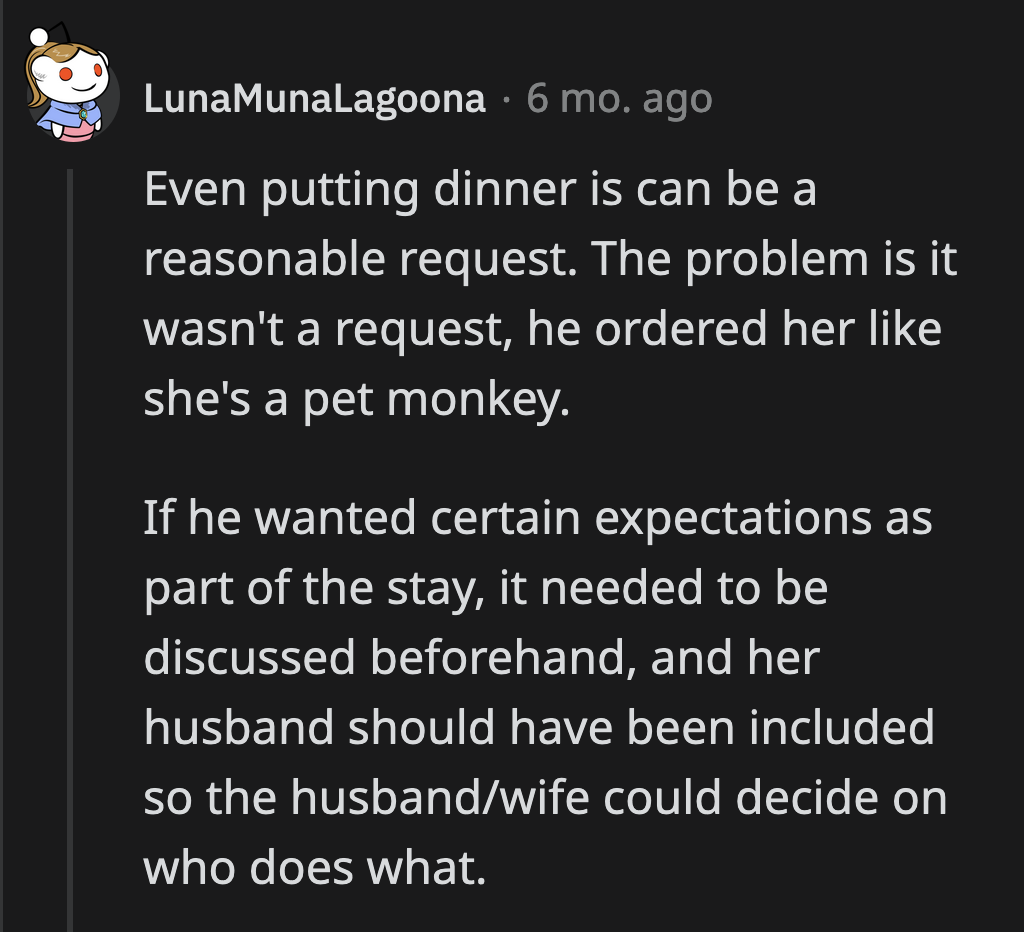Click the Reddit mascot's red eye
Image resolution: width=1024 pixels, height=932 pixels.
click(66, 74)
